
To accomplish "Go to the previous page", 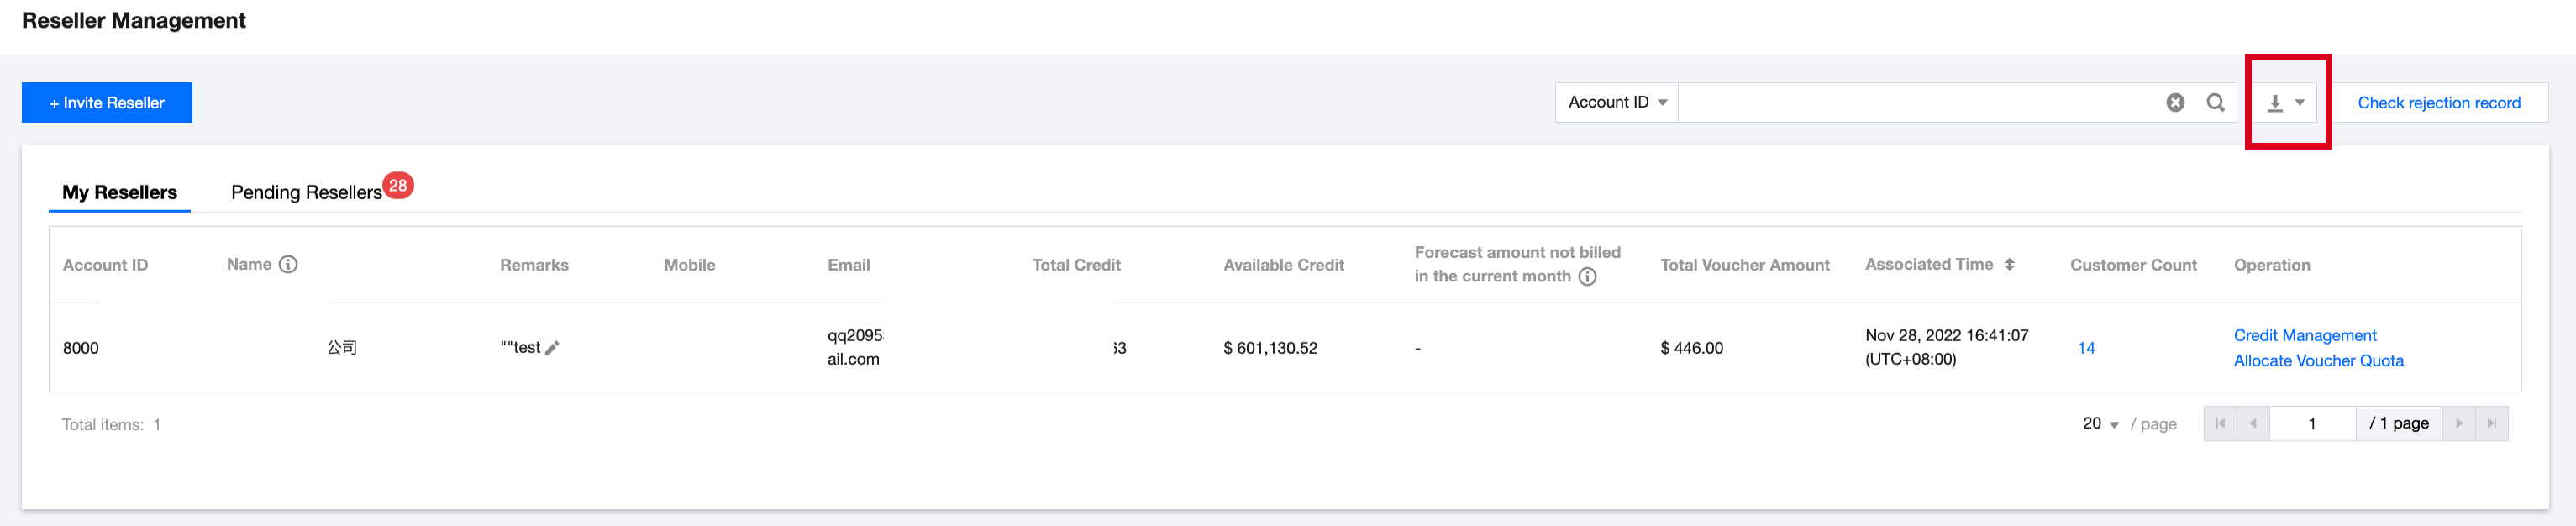I will pos(2253,423).
